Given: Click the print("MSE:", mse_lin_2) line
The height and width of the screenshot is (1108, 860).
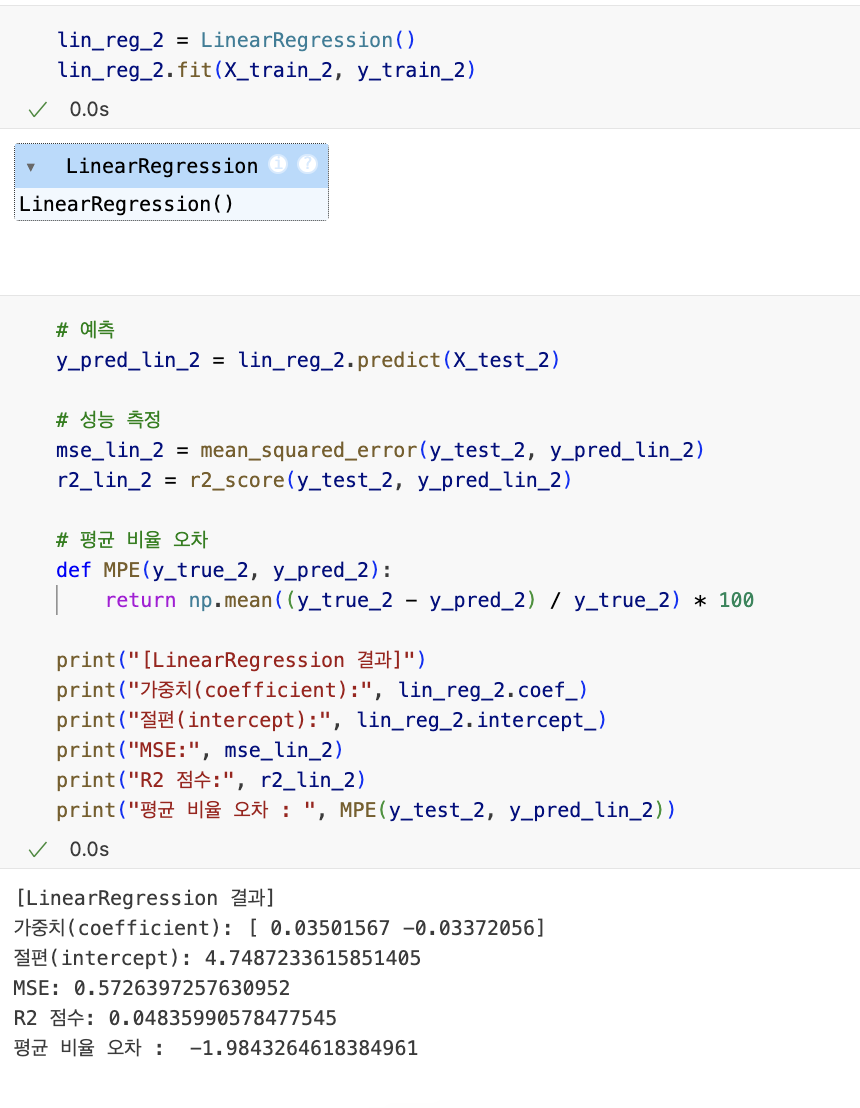Looking at the screenshot, I should [200, 750].
